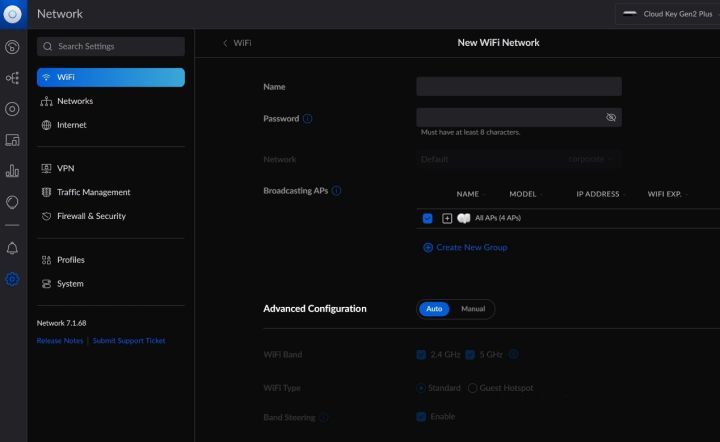
Task: Click Create New Group link
Action: click(x=465, y=247)
